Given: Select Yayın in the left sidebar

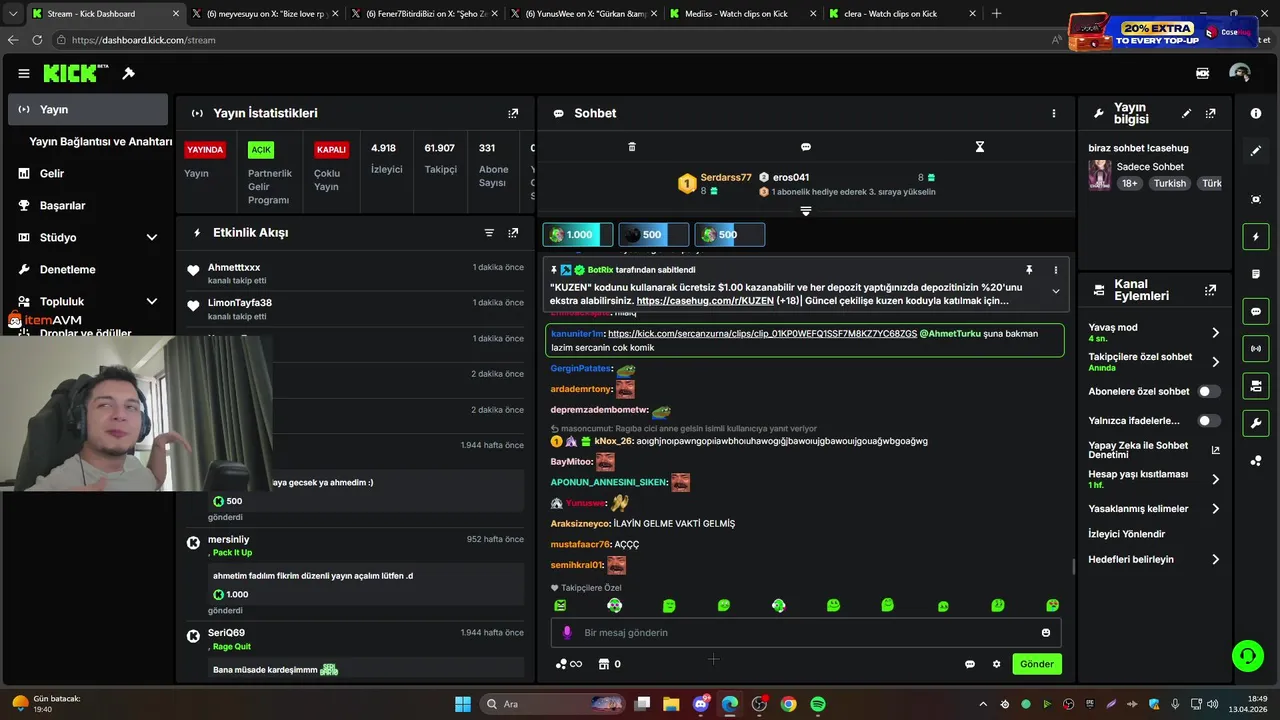Looking at the screenshot, I should click(x=88, y=109).
